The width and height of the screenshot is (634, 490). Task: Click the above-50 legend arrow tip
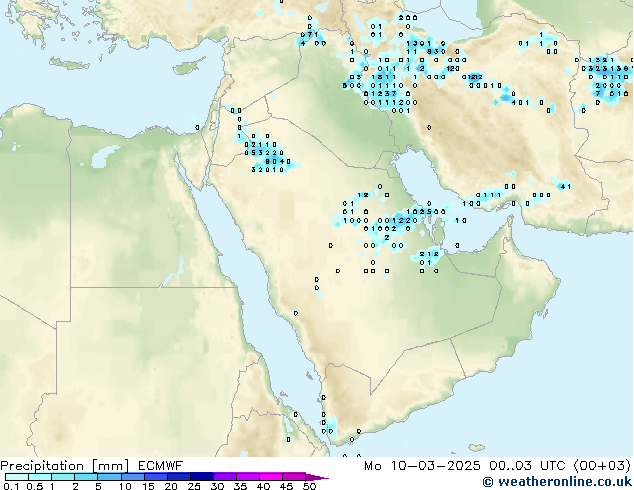(317, 477)
